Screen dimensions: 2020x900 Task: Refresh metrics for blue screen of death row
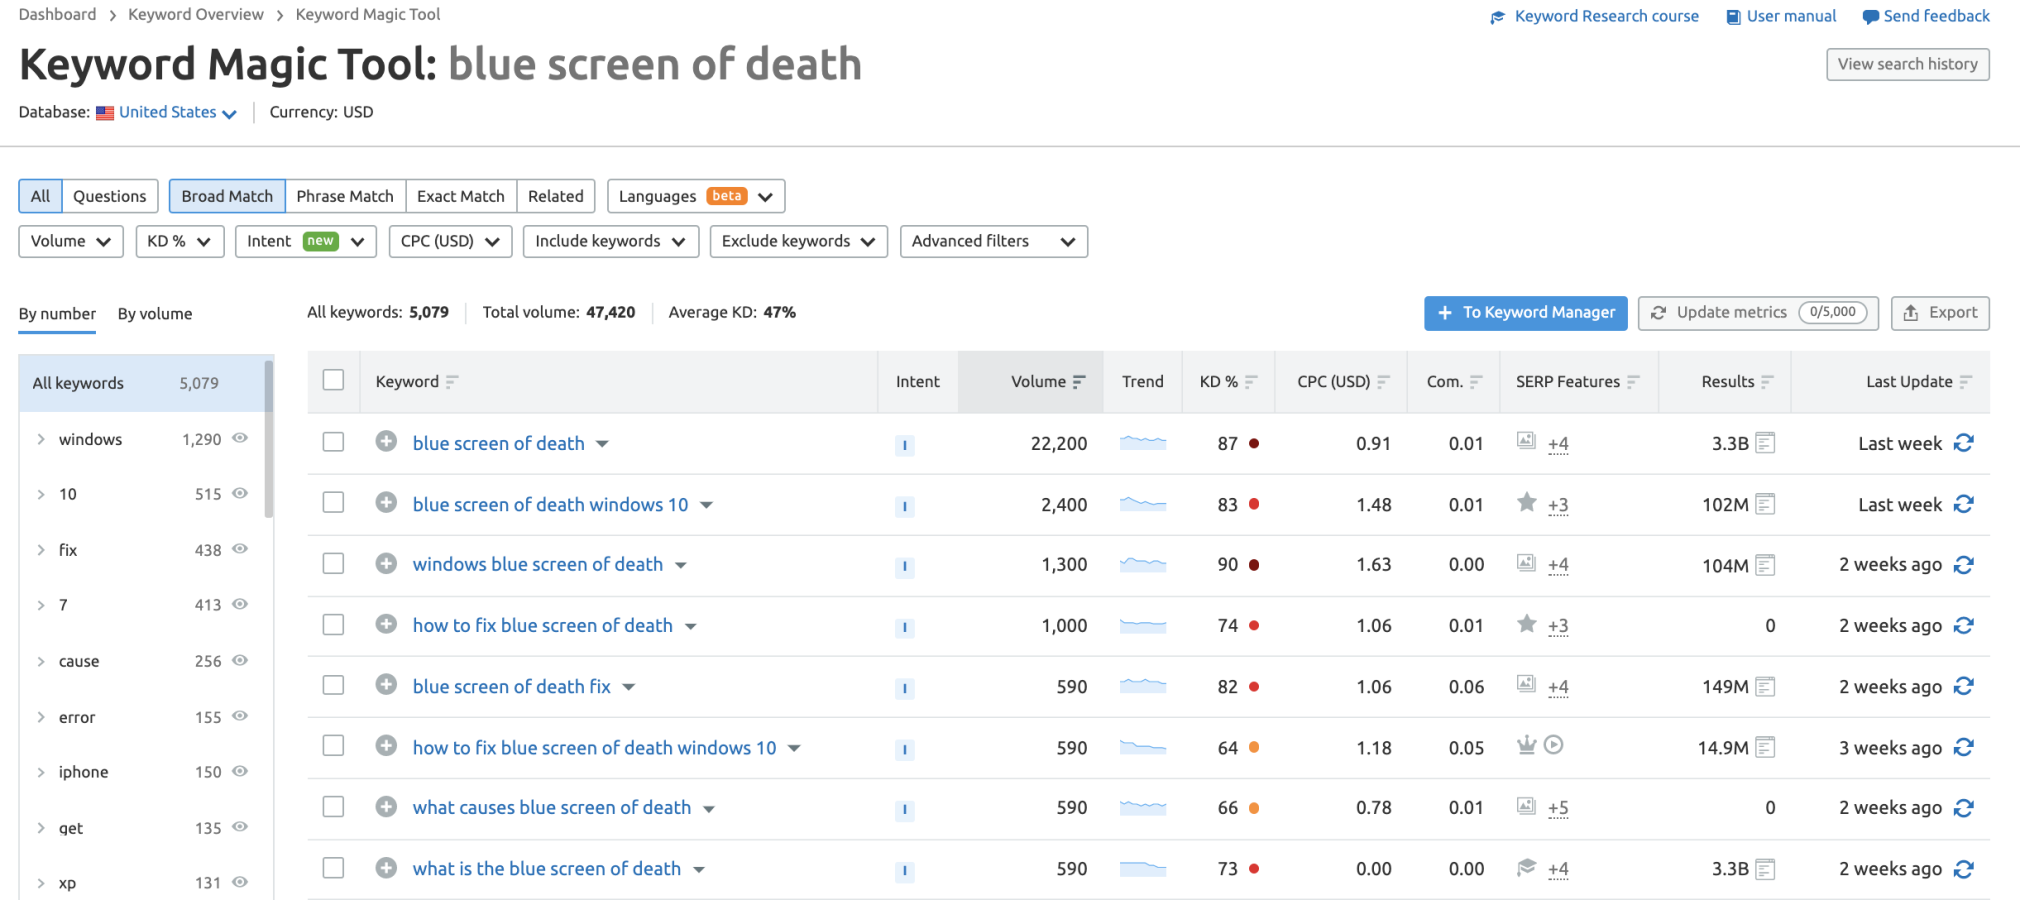tap(1964, 443)
